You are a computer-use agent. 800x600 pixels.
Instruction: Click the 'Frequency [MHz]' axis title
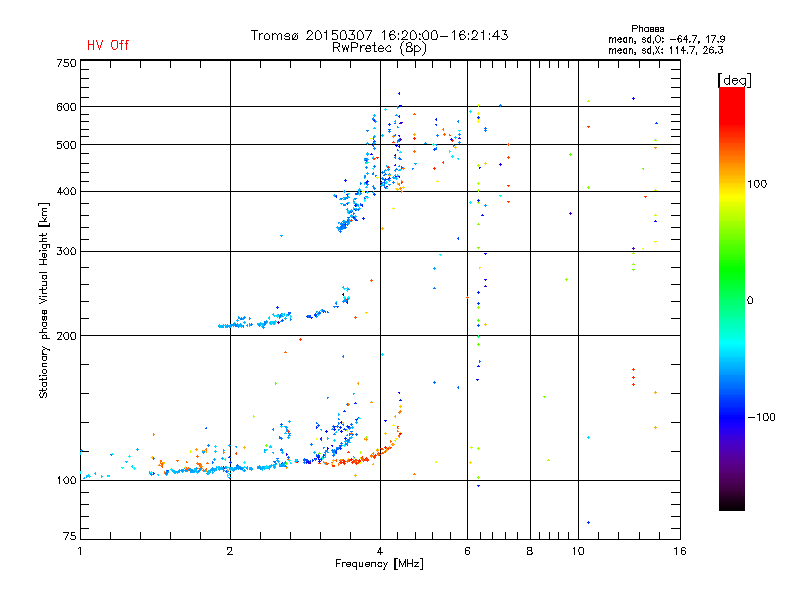coord(379,564)
